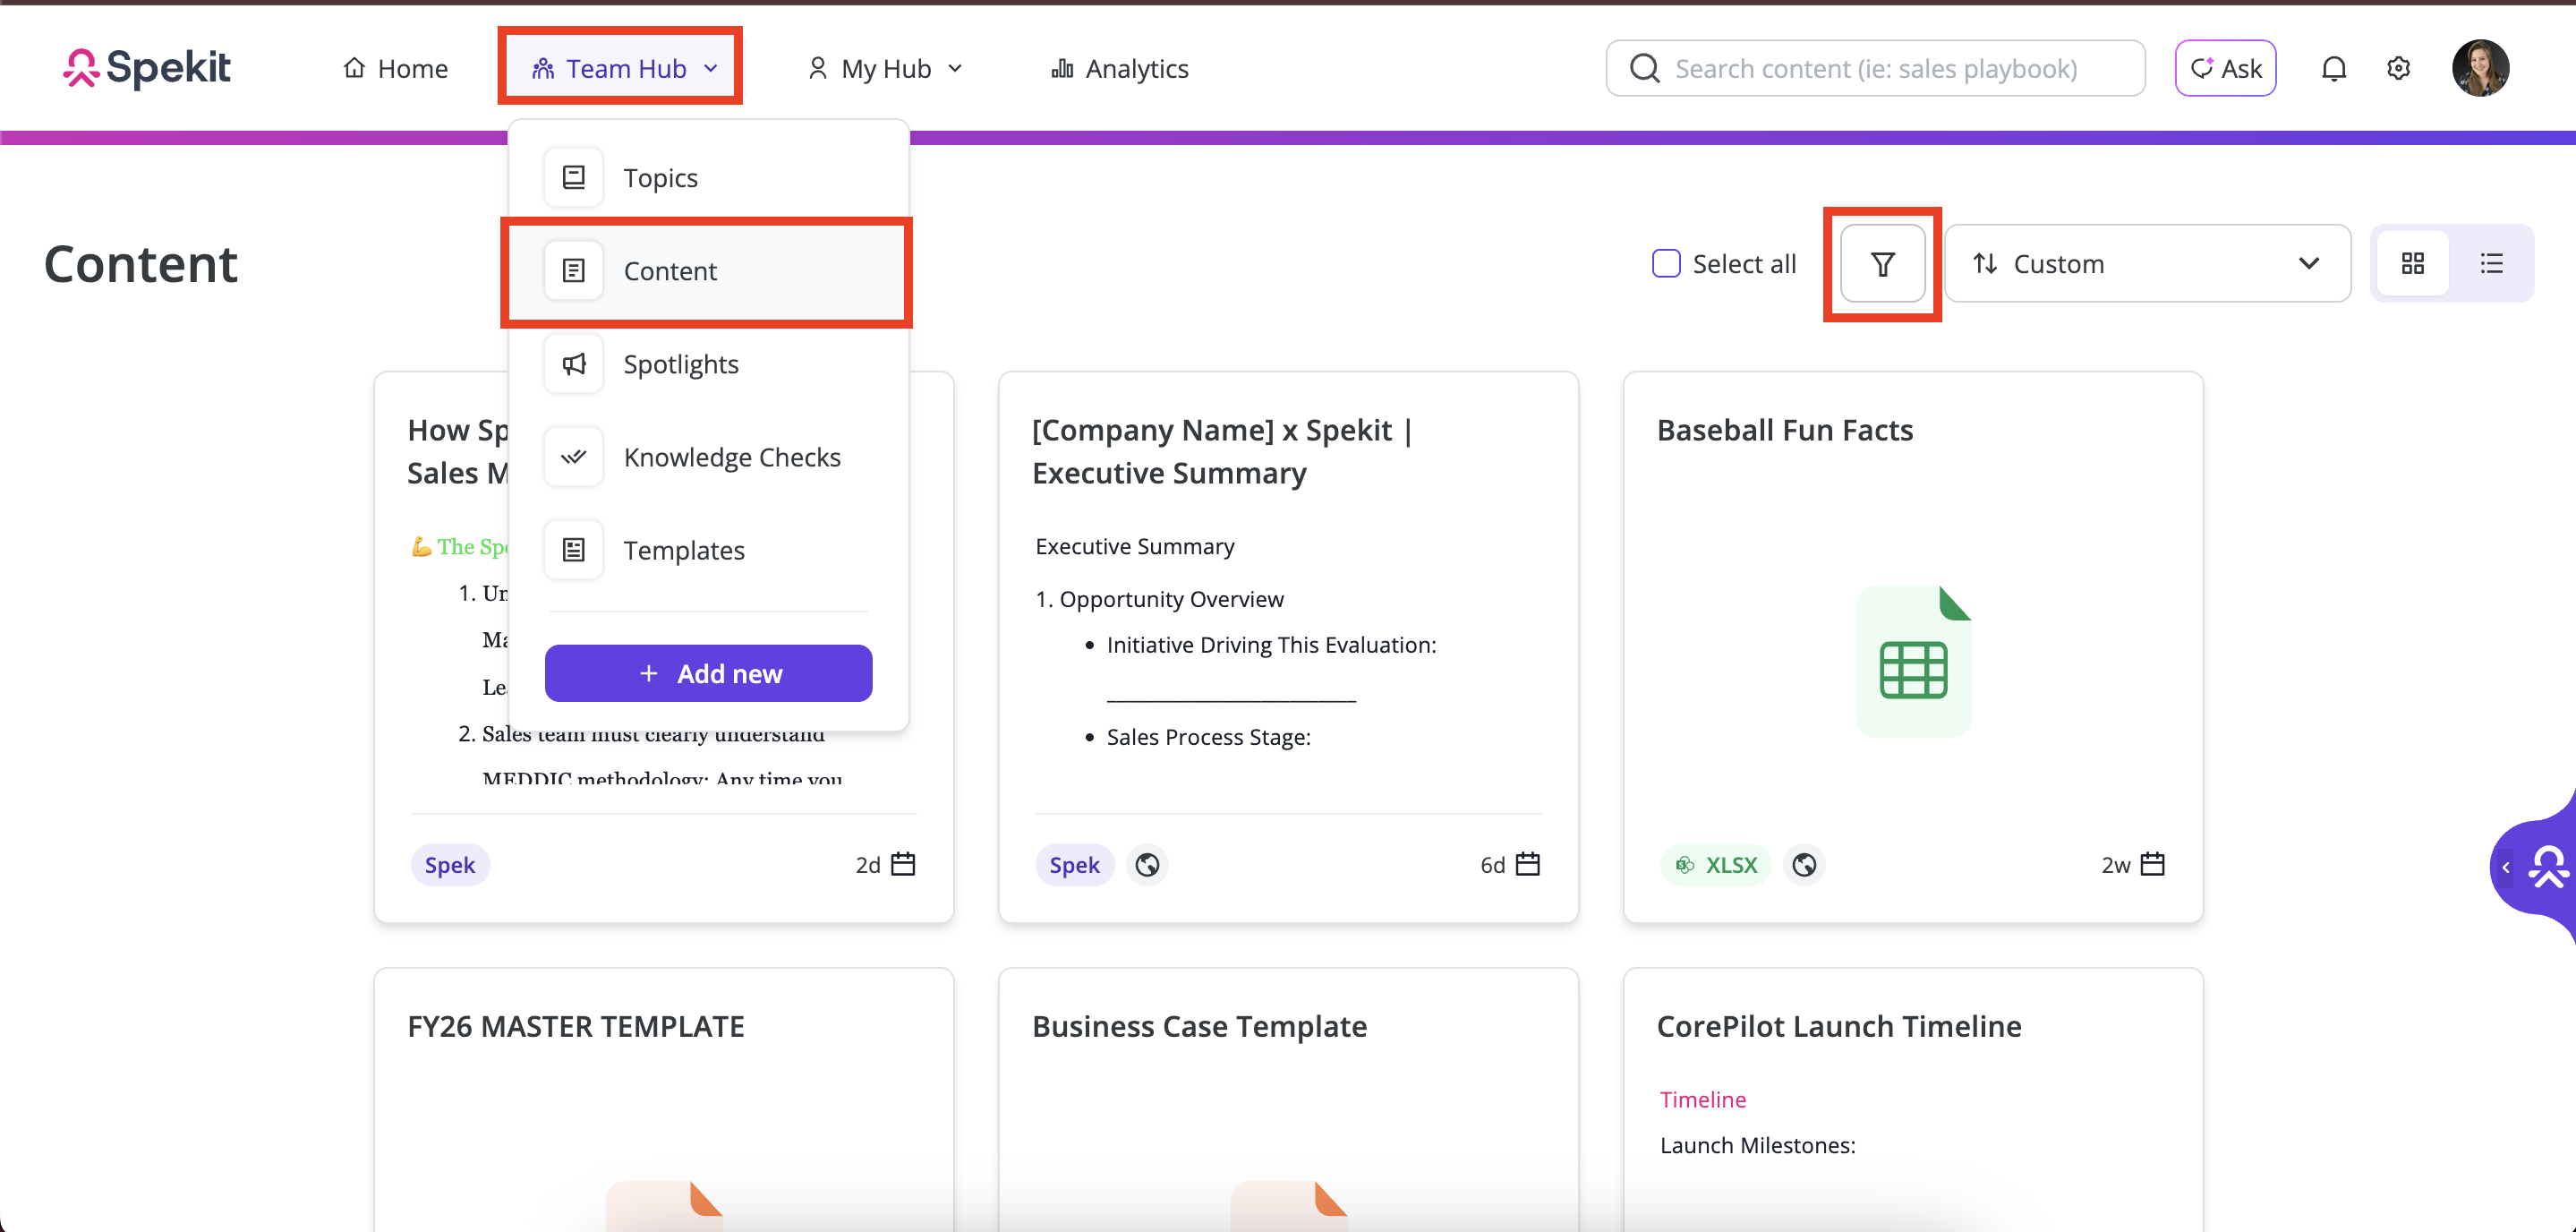Screen dimensions: 2576x1232
Task: Click the Knowledge Checks checkmark icon
Action: [x=573, y=456]
